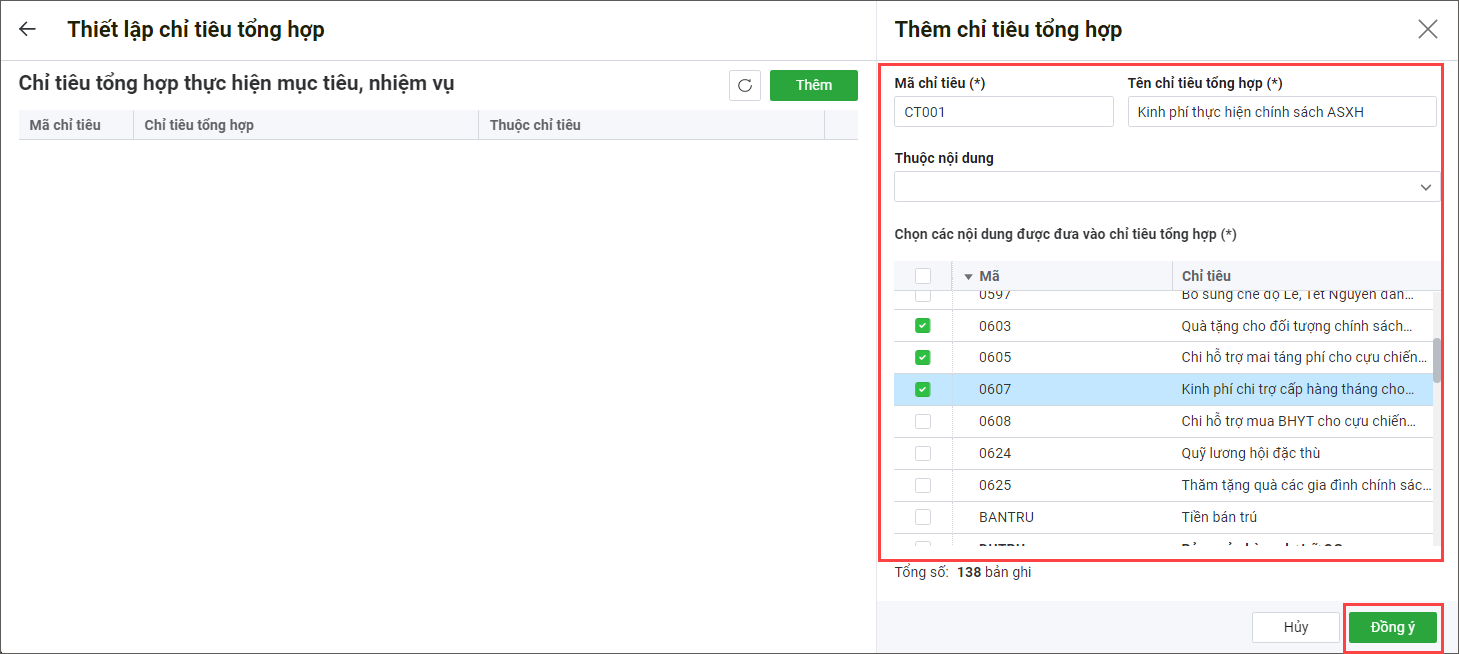Click the Thêm button
The image size is (1459, 654).
[813, 86]
